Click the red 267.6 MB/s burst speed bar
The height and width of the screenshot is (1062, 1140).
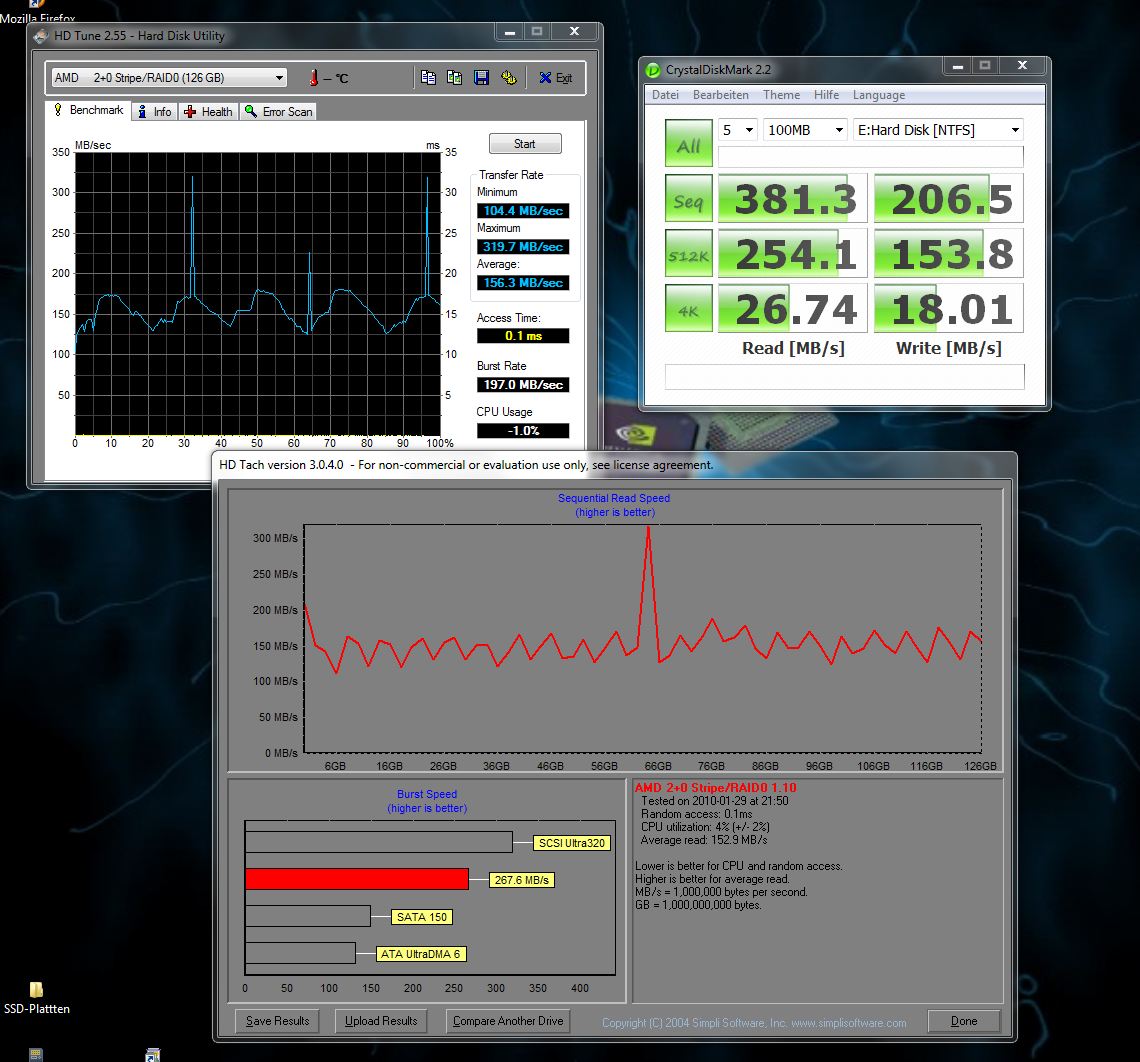356,879
